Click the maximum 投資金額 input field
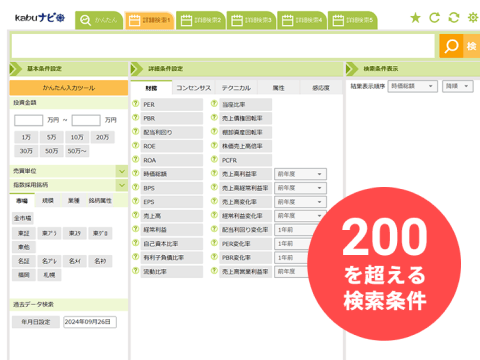This screenshot has width=480, height=360. coord(86,120)
